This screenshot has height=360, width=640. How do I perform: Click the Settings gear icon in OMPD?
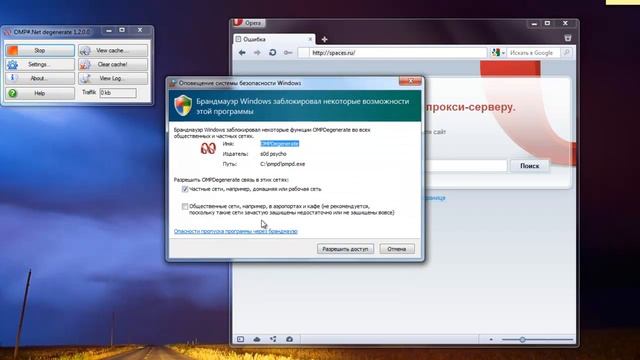pos(13,64)
